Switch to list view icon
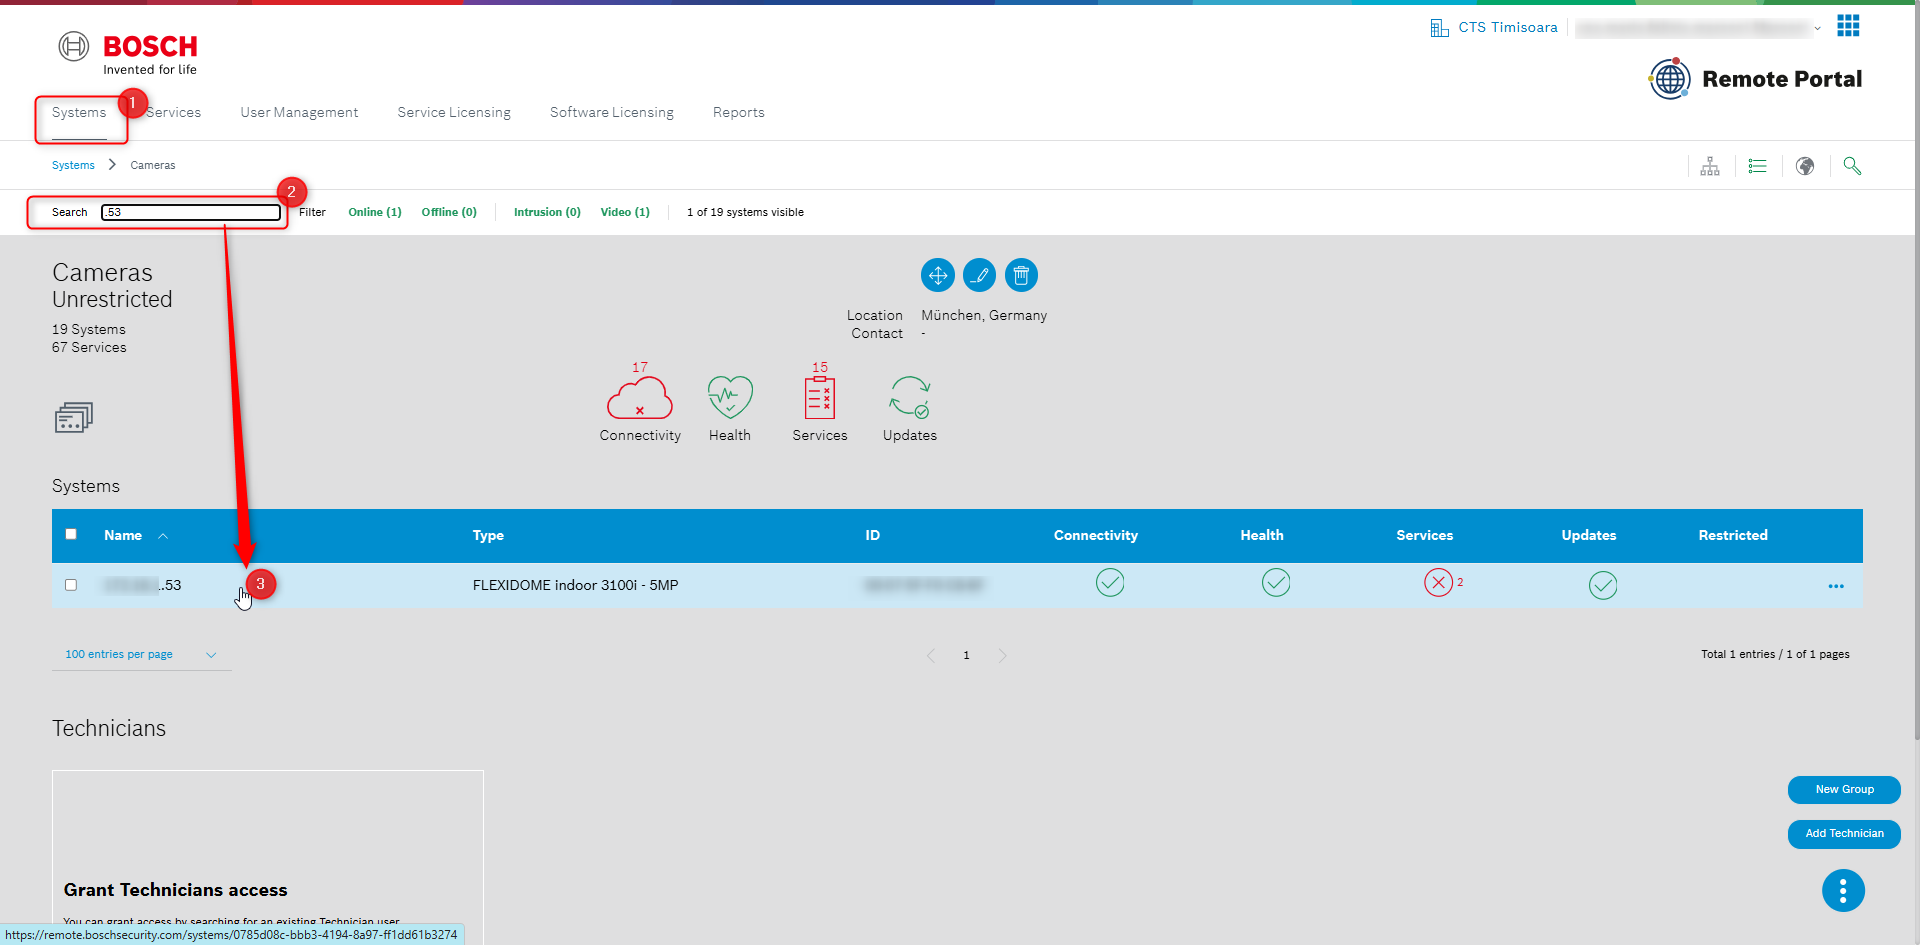Viewport: 1920px width, 945px height. (x=1757, y=166)
